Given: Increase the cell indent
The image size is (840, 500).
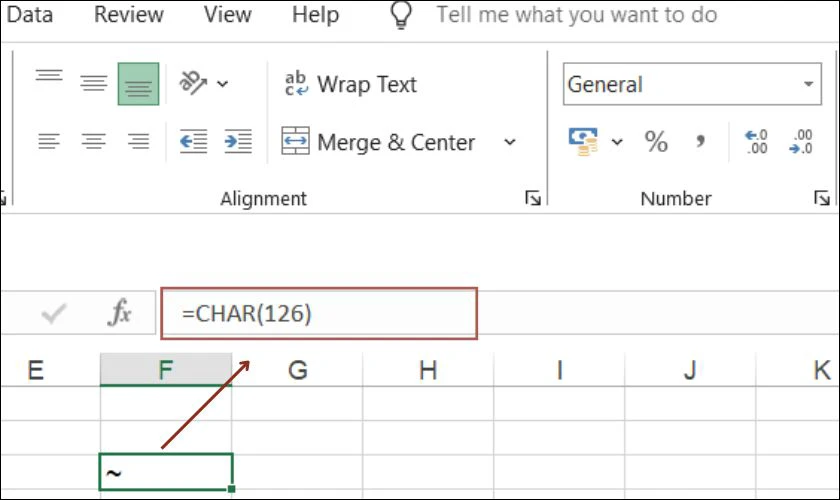Looking at the screenshot, I should (x=238, y=141).
